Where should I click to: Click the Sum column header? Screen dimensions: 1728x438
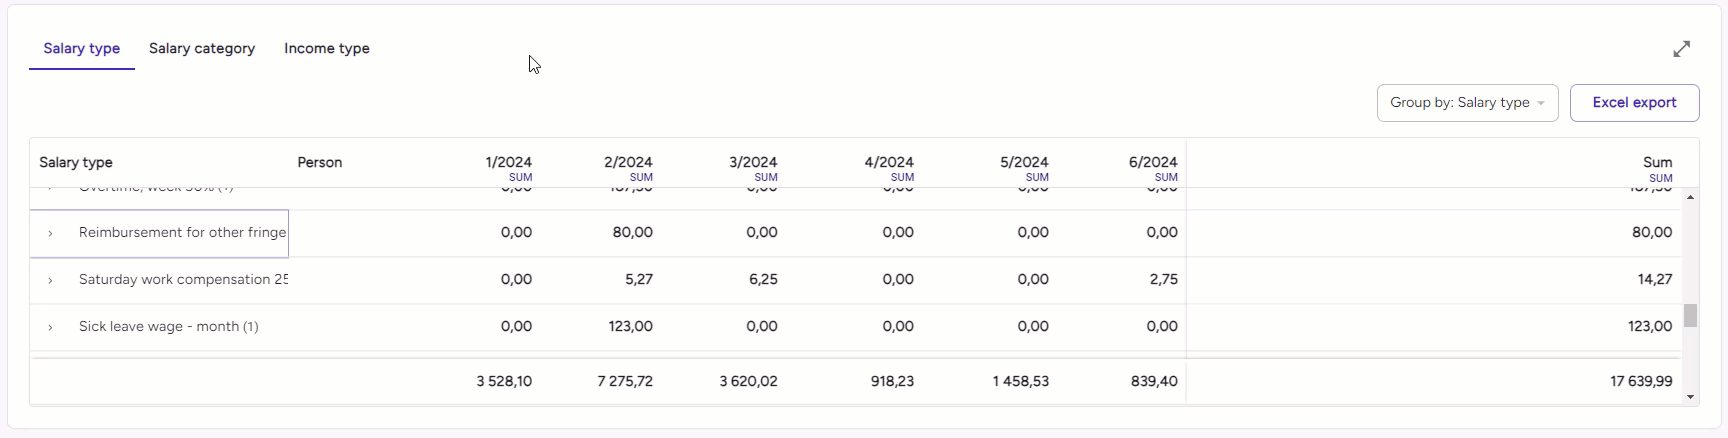(1657, 162)
